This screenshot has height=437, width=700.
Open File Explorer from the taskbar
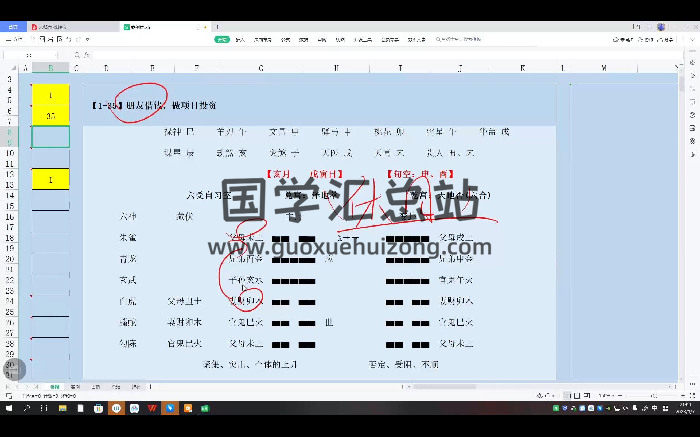click(62, 408)
